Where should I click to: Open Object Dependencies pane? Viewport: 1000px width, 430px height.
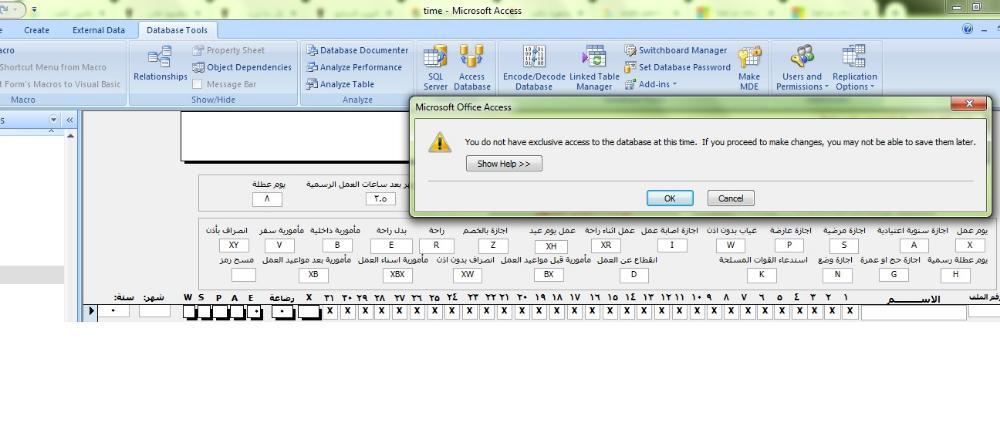(x=242, y=67)
